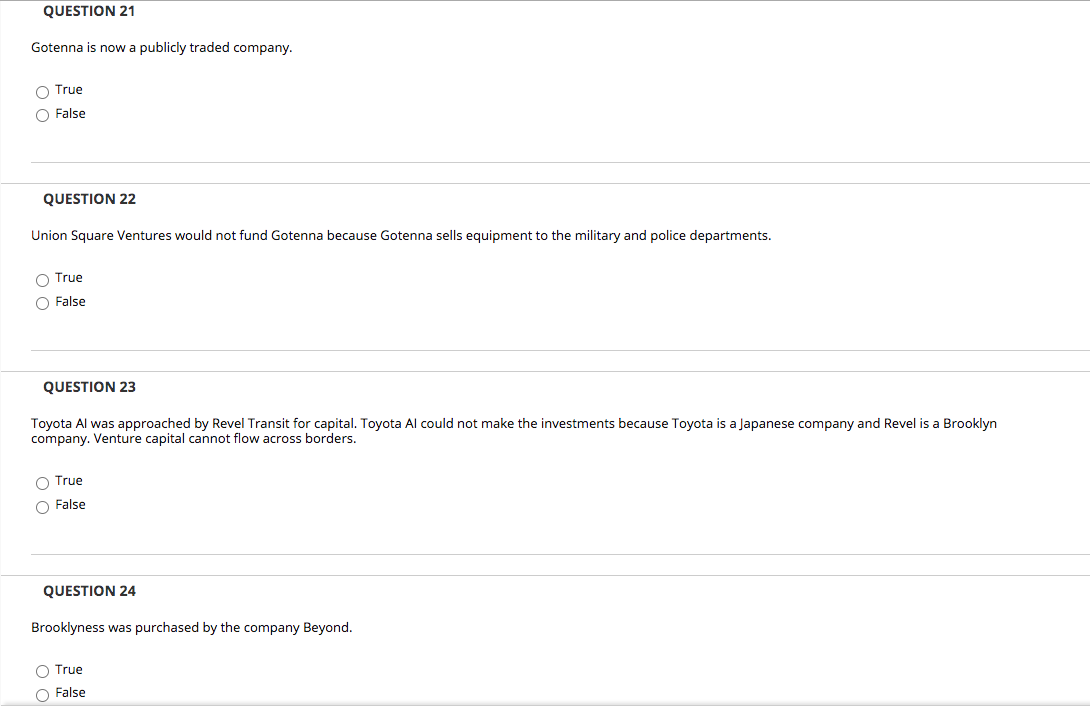
Task: Select True for Question 21
Action: coord(42,91)
